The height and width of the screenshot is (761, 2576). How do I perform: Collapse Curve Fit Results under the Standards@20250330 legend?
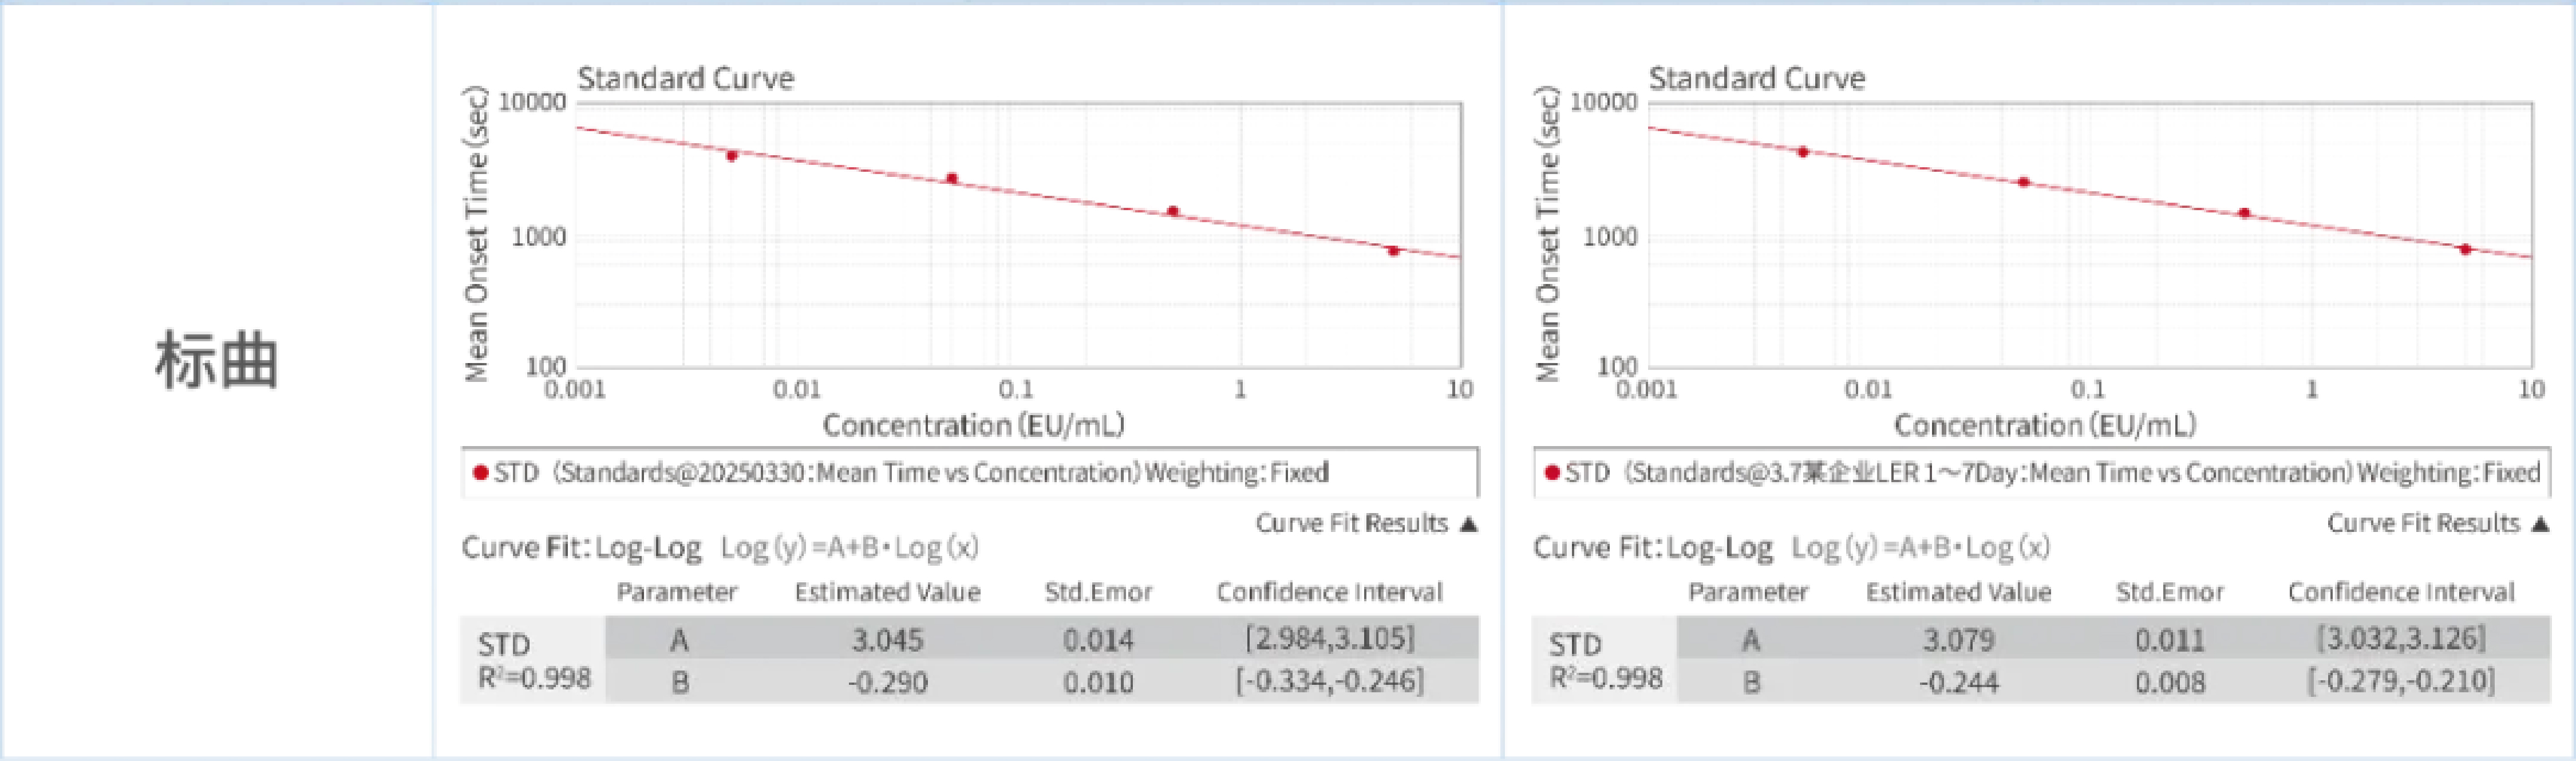point(1468,524)
